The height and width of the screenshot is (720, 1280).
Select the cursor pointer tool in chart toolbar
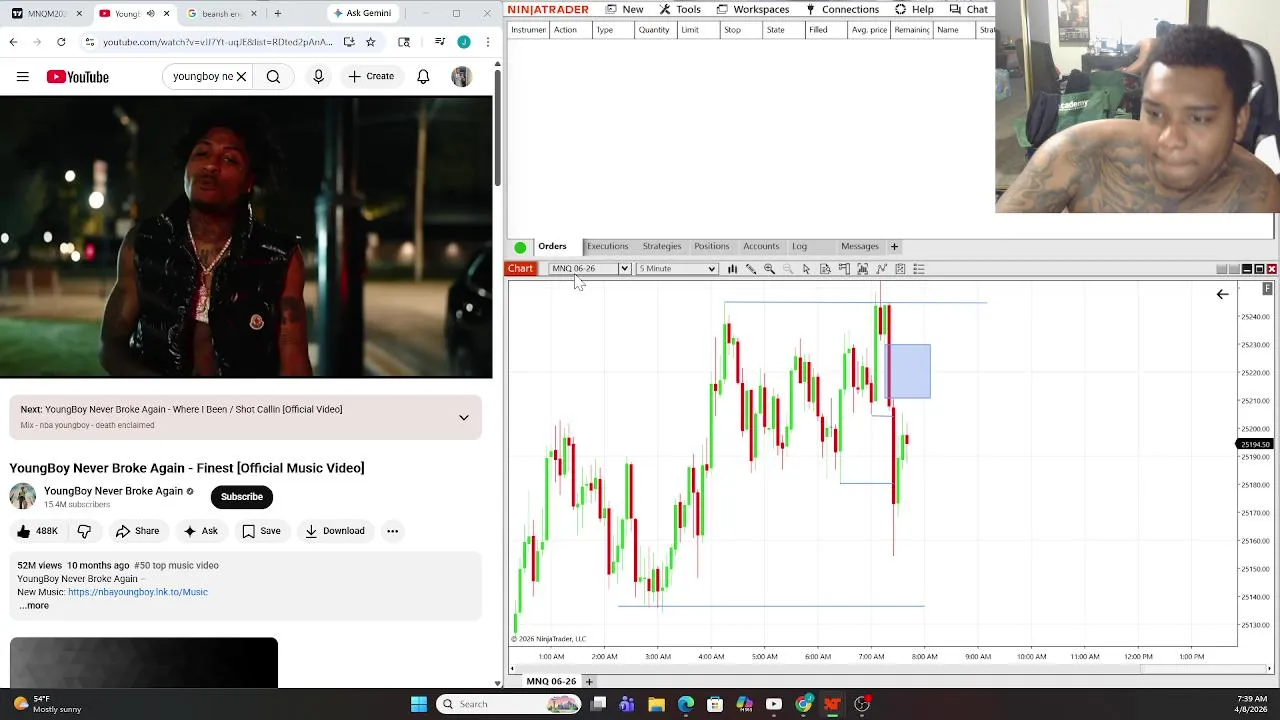click(x=806, y=269)
